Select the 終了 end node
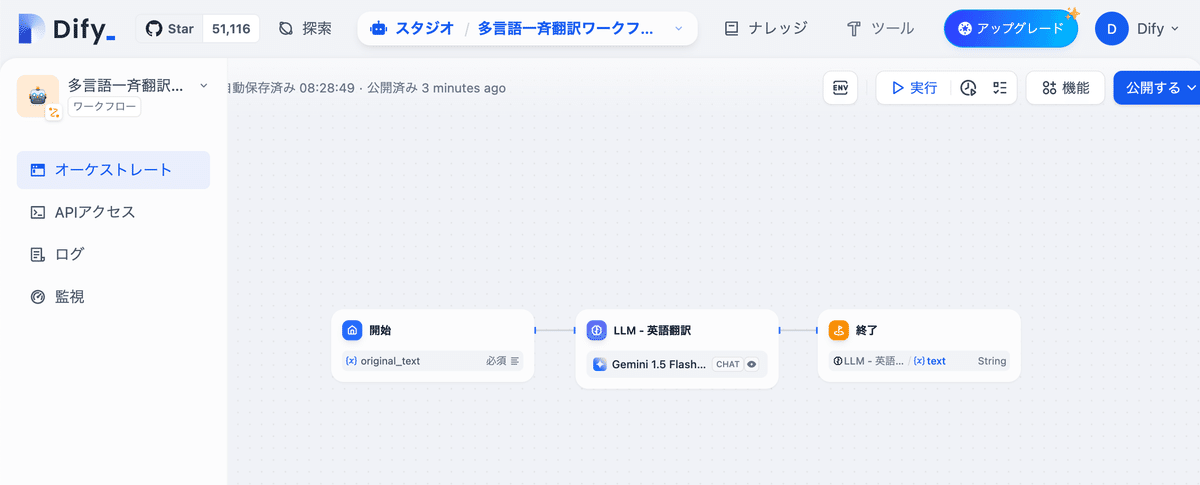Viewport: 1200px width, 485px height. [x=920, y=345]
